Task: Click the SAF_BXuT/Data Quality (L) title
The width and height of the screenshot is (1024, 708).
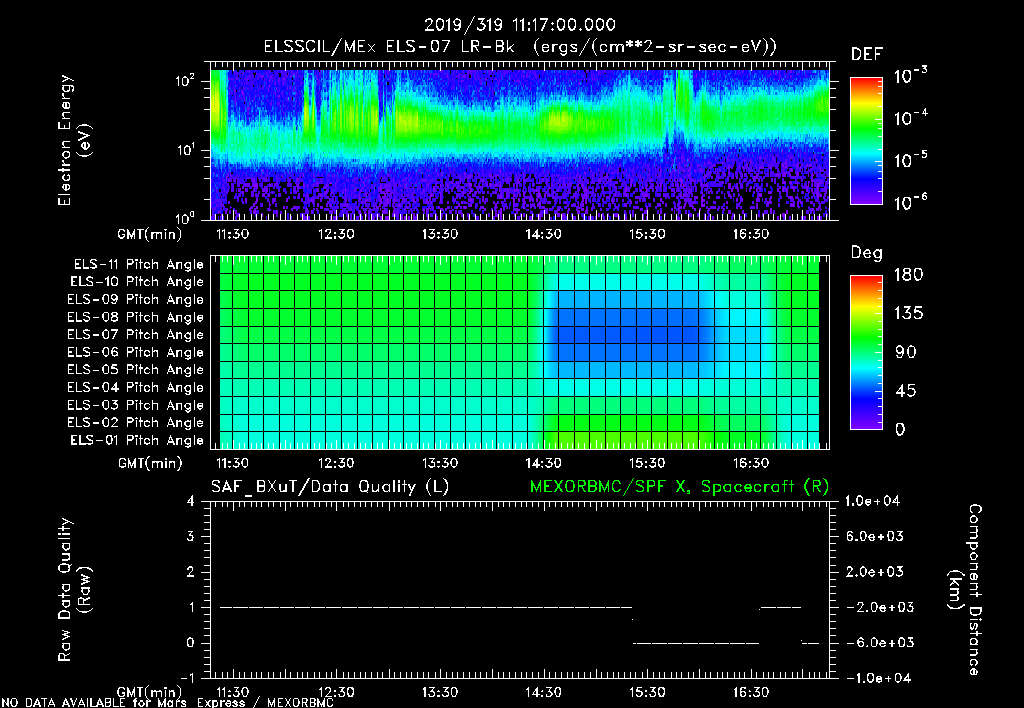Action: click(x=330, y=487)
